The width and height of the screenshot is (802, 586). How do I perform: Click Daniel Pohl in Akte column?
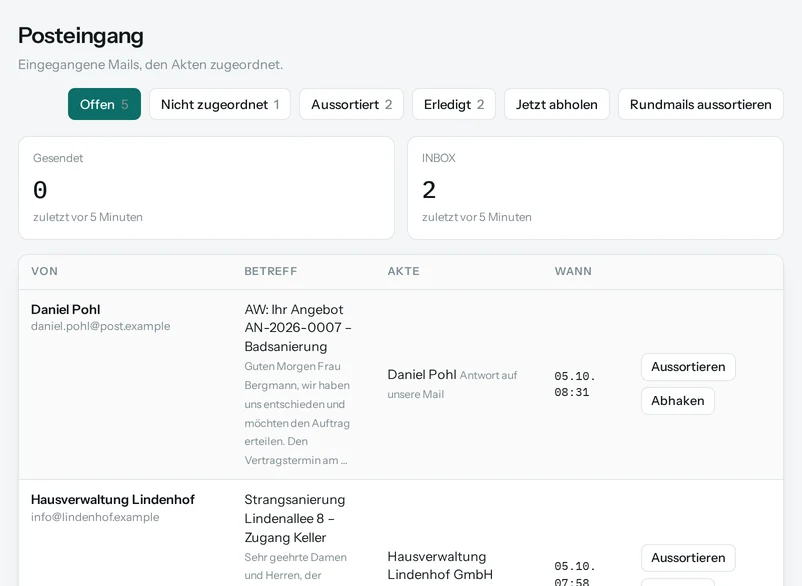pos(421,375)
